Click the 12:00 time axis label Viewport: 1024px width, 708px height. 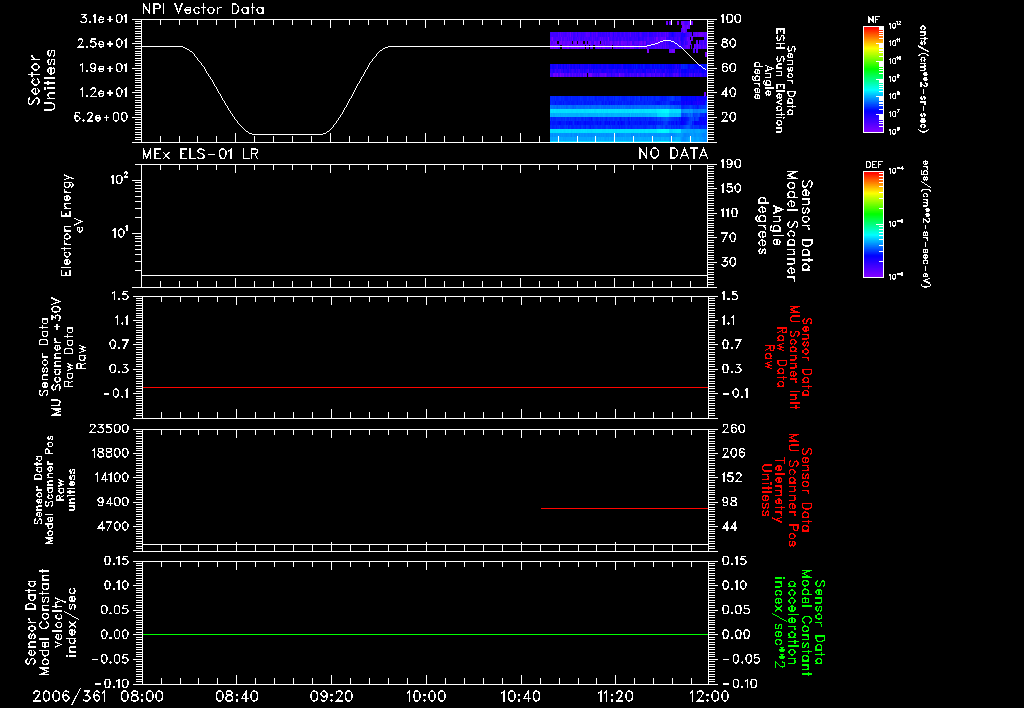(709, 696)
